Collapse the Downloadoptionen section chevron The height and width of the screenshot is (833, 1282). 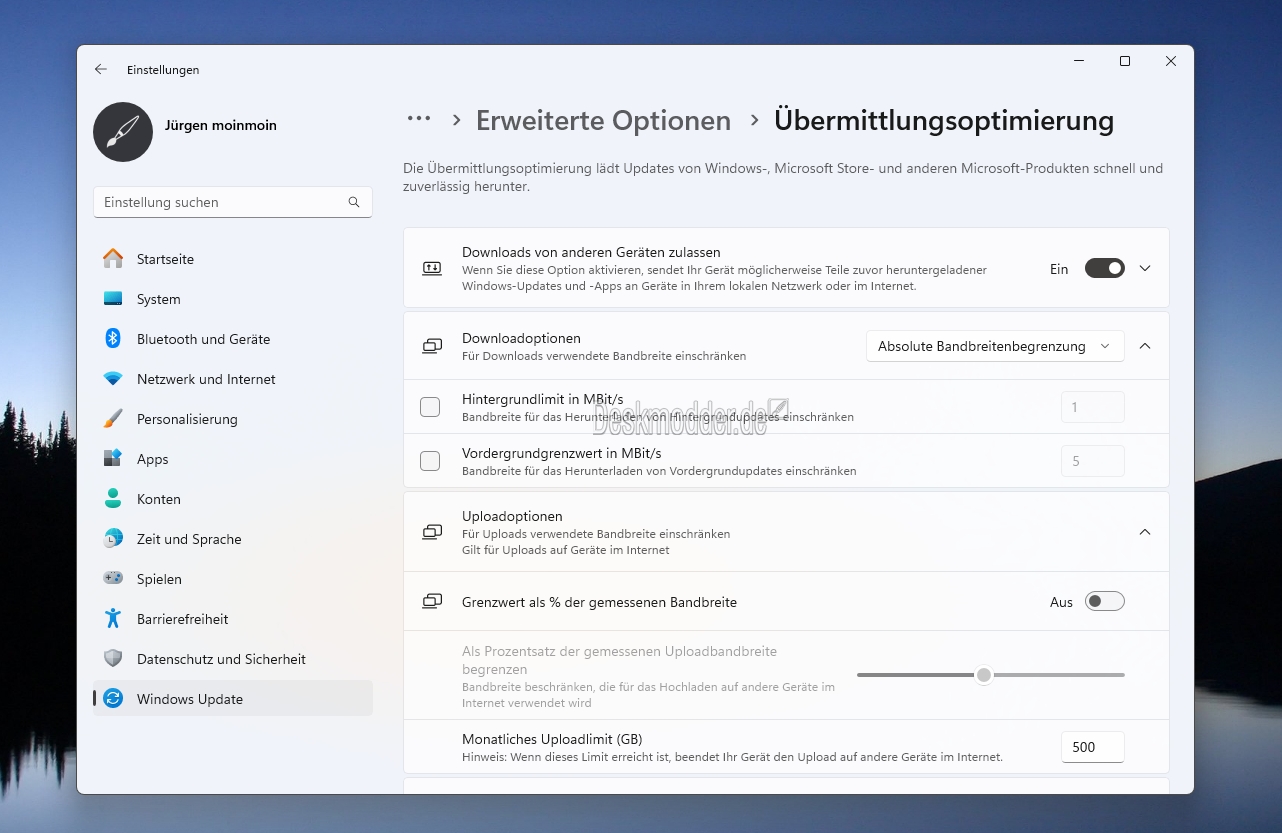pos(1146,346)
